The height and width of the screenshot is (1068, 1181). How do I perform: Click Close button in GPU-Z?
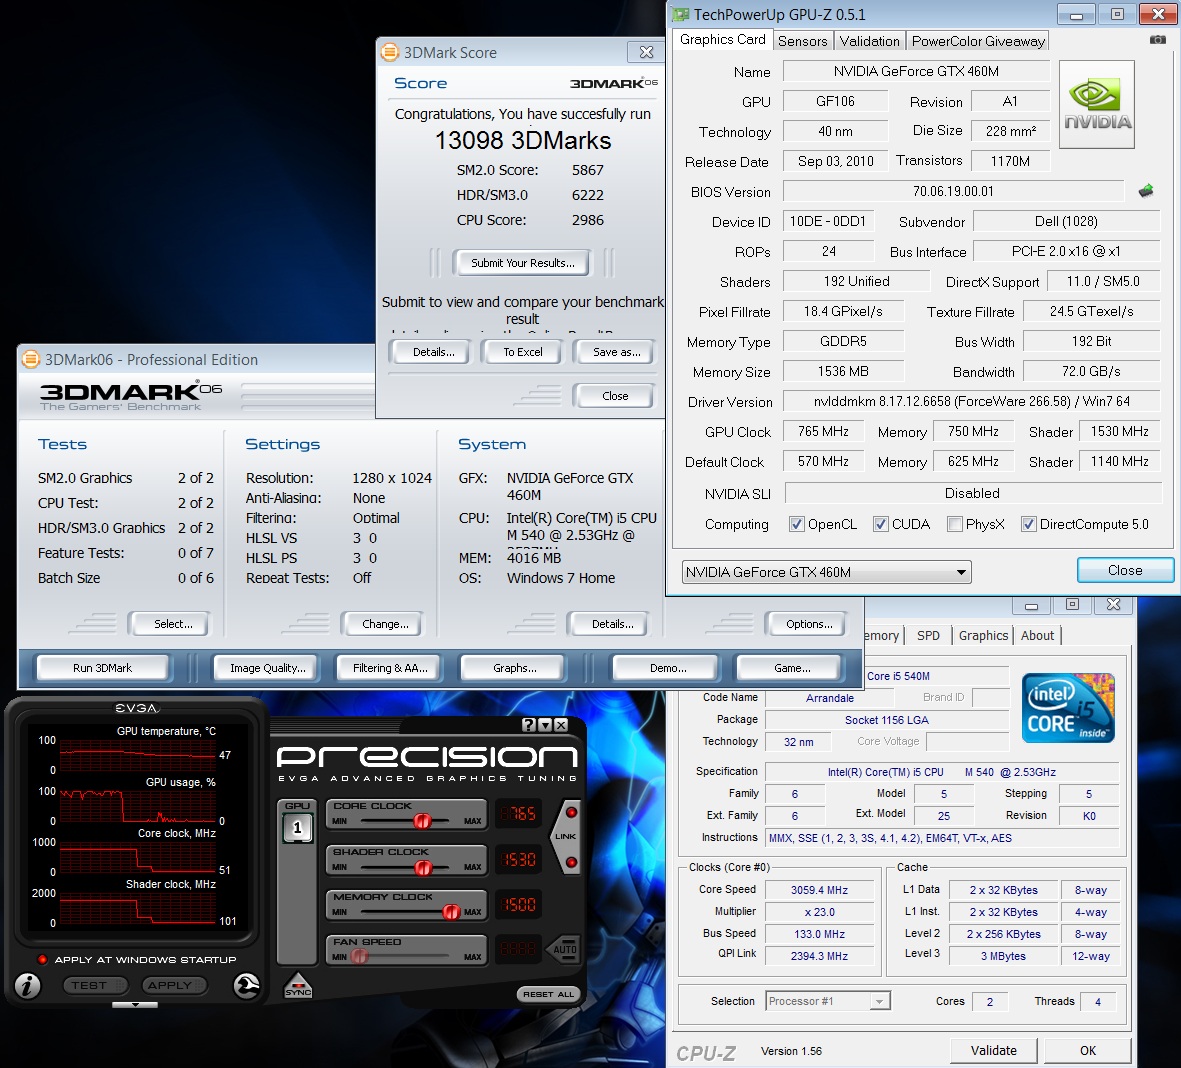tap(1125, 570)
